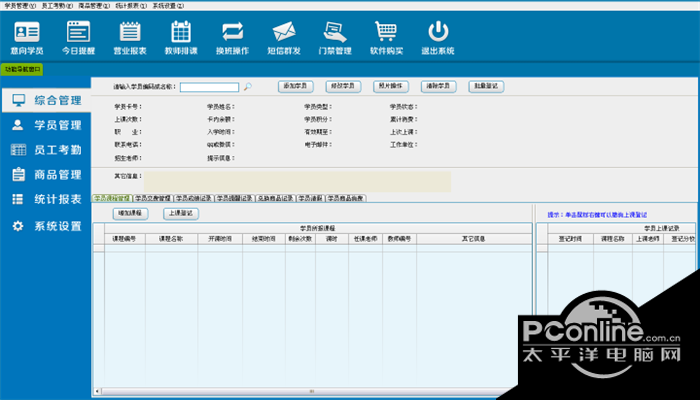Select 员工考勤 in the sidebar
Screen dimensions: 700x400
(46, 150)
